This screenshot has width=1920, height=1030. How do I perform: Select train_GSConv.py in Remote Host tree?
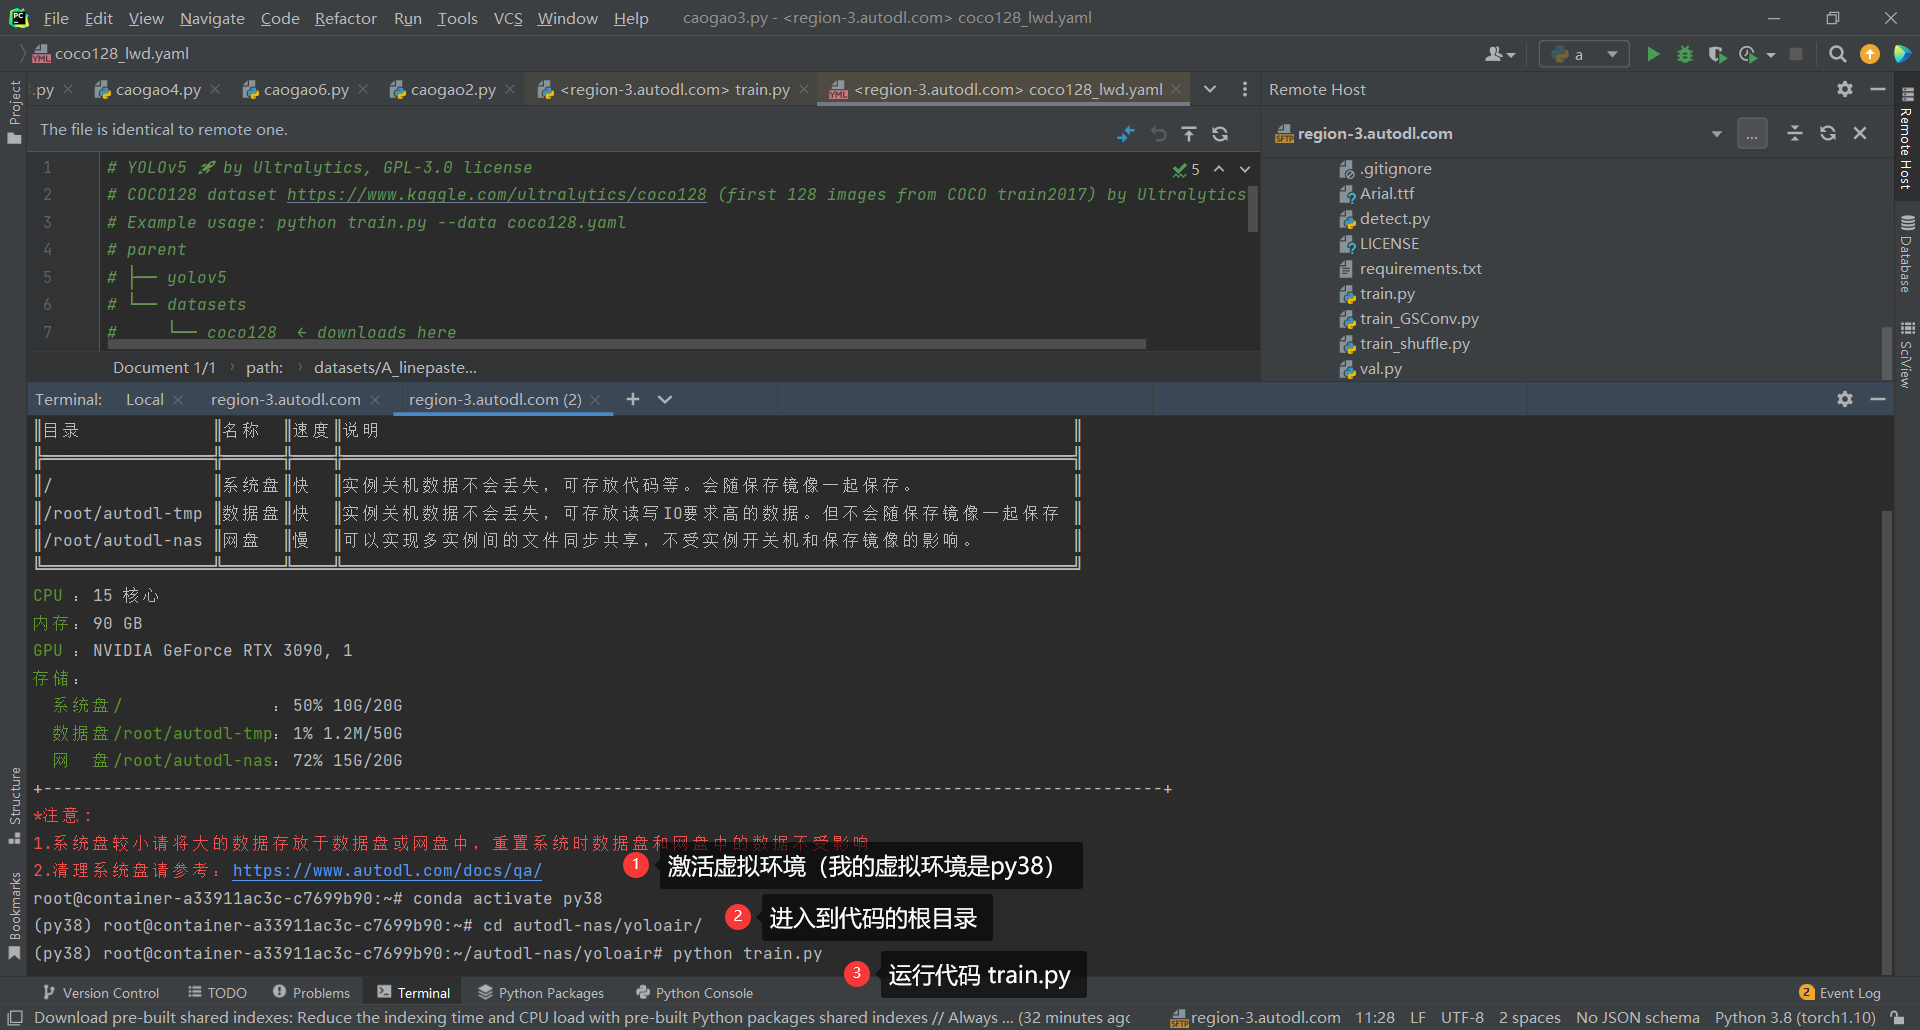[x=1409, y=319]
